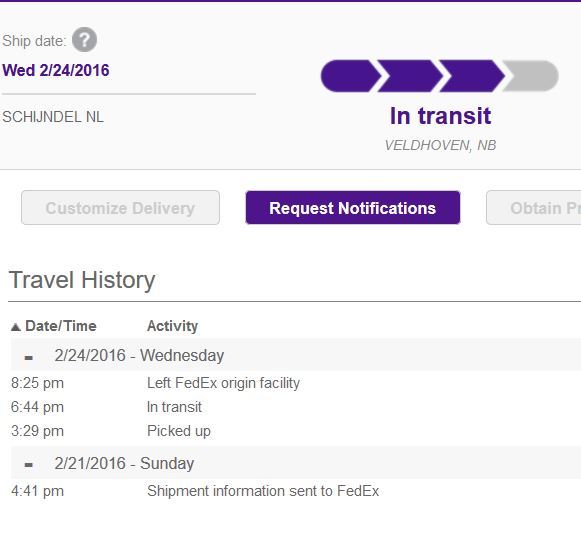Image resolution: width=581 pixels, height=560 pixels.
Task: Click the Customize Delivery button
Action: (x=120, y=208)
